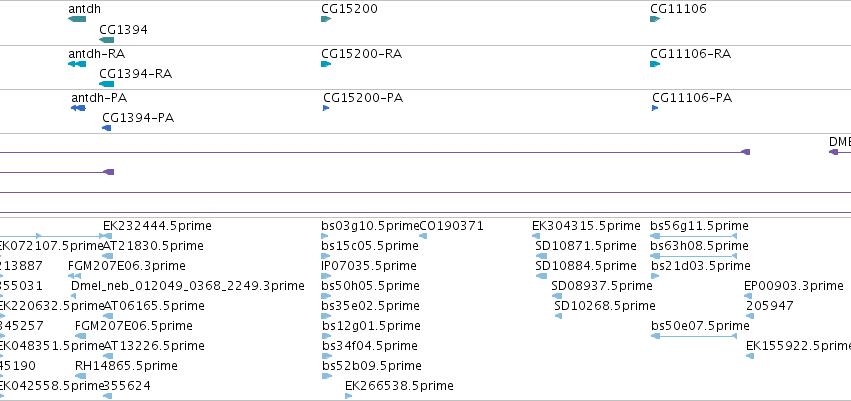Select the CG15200 gene glyph
This screenshot has width=851, height=401.
coord(326,19)
